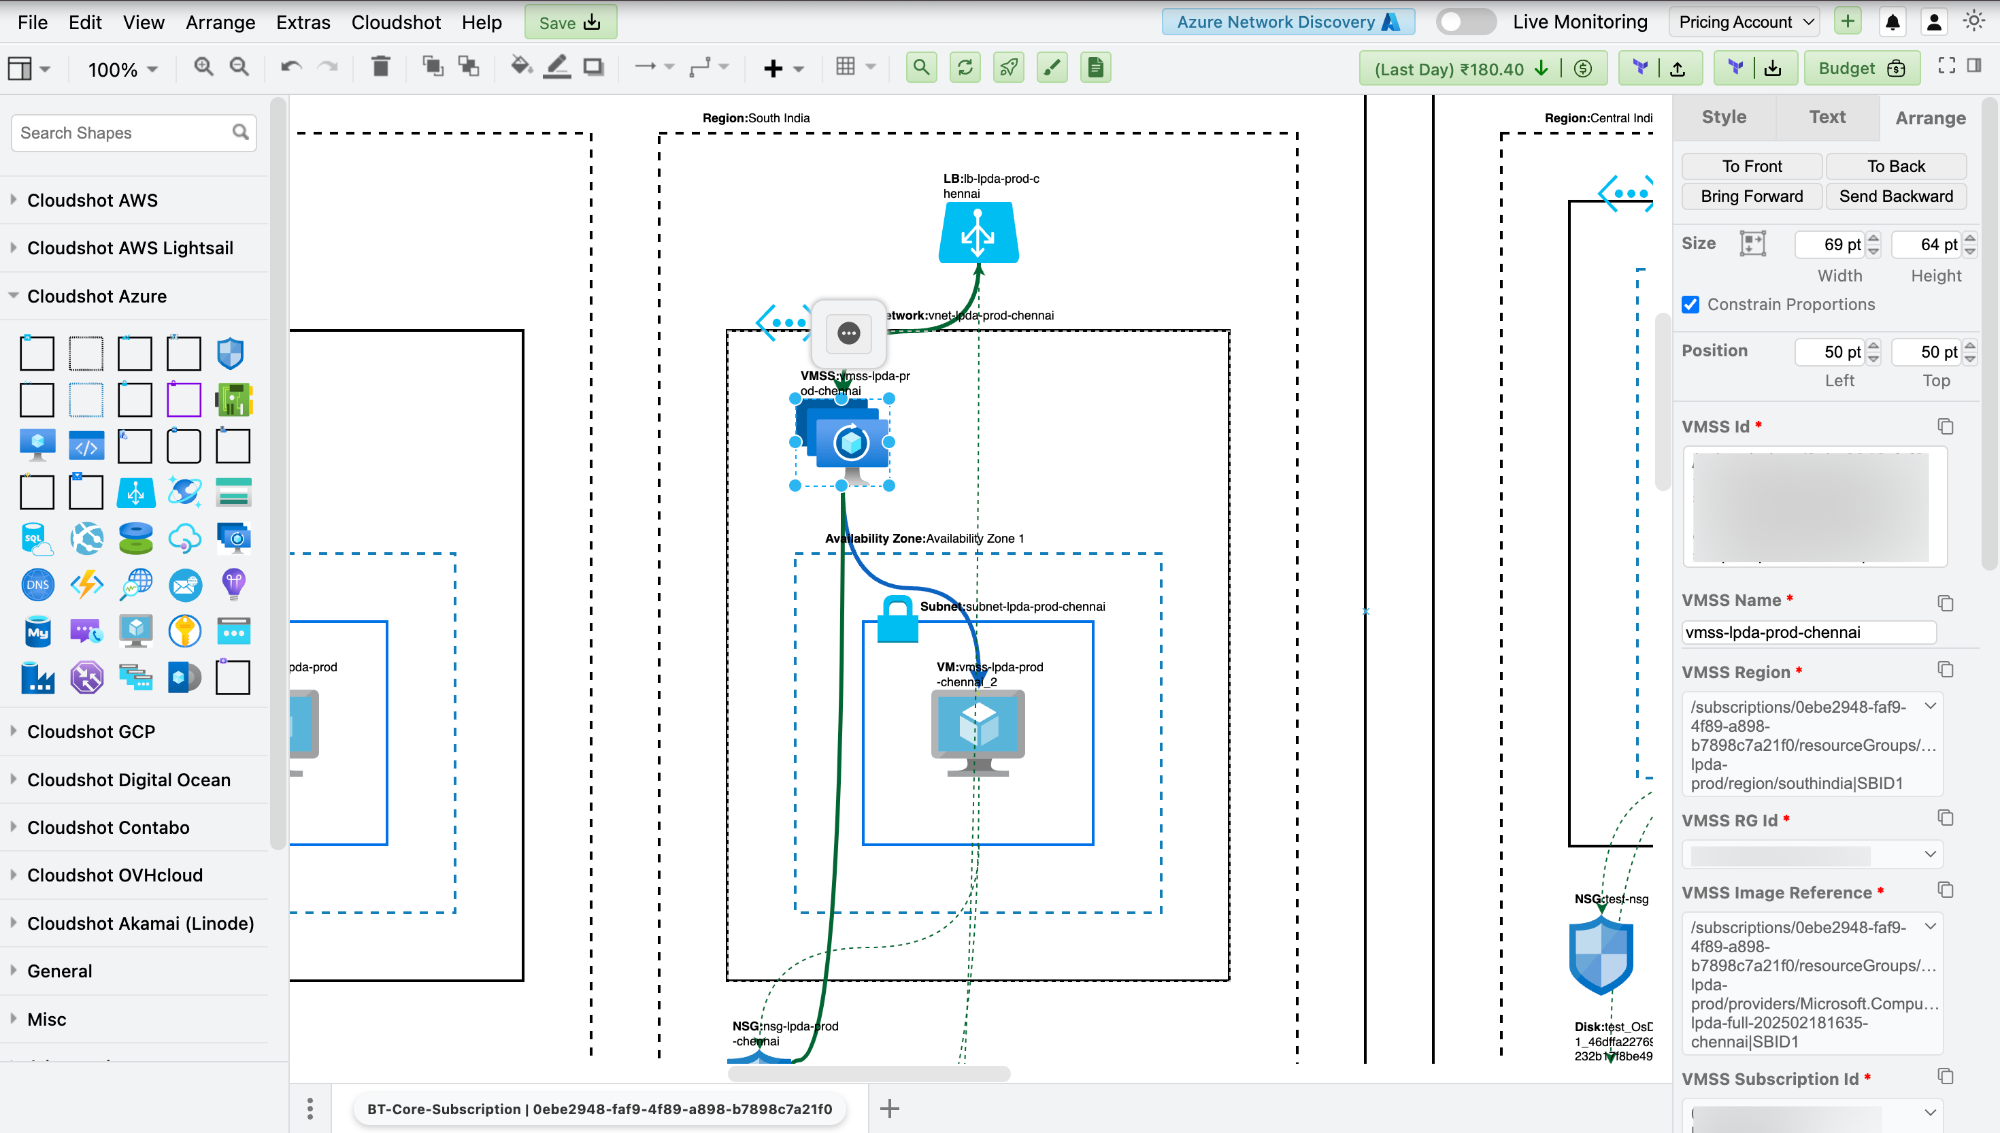The image size is (2000, 1133).
Task: Click the zoom out magnifier icon
Action: pyautogui.click(x=239, y=67)
